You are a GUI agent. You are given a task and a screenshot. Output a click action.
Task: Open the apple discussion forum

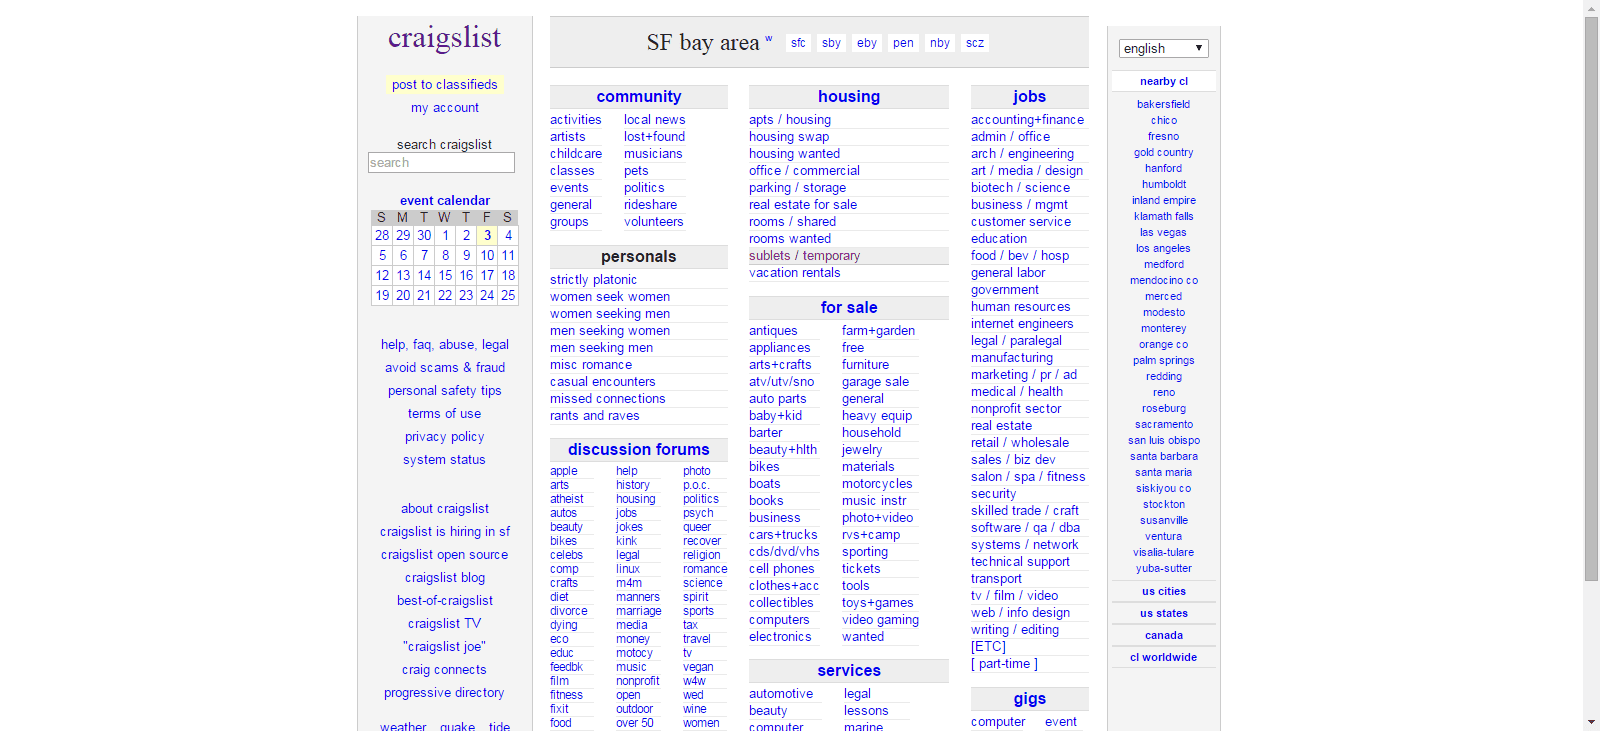[564, 471]
